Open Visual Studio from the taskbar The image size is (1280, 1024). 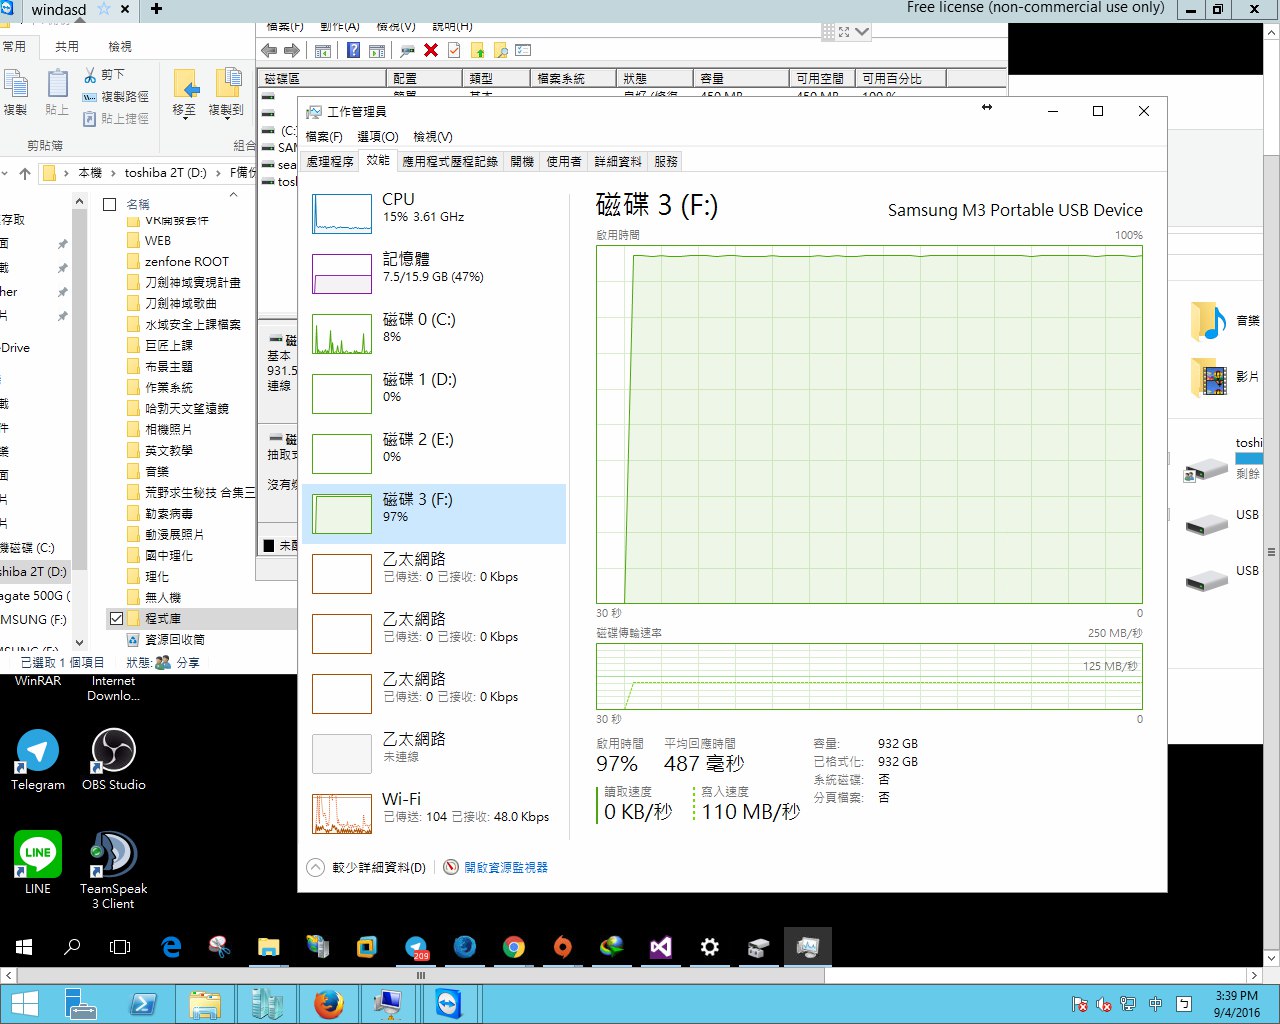661,947
